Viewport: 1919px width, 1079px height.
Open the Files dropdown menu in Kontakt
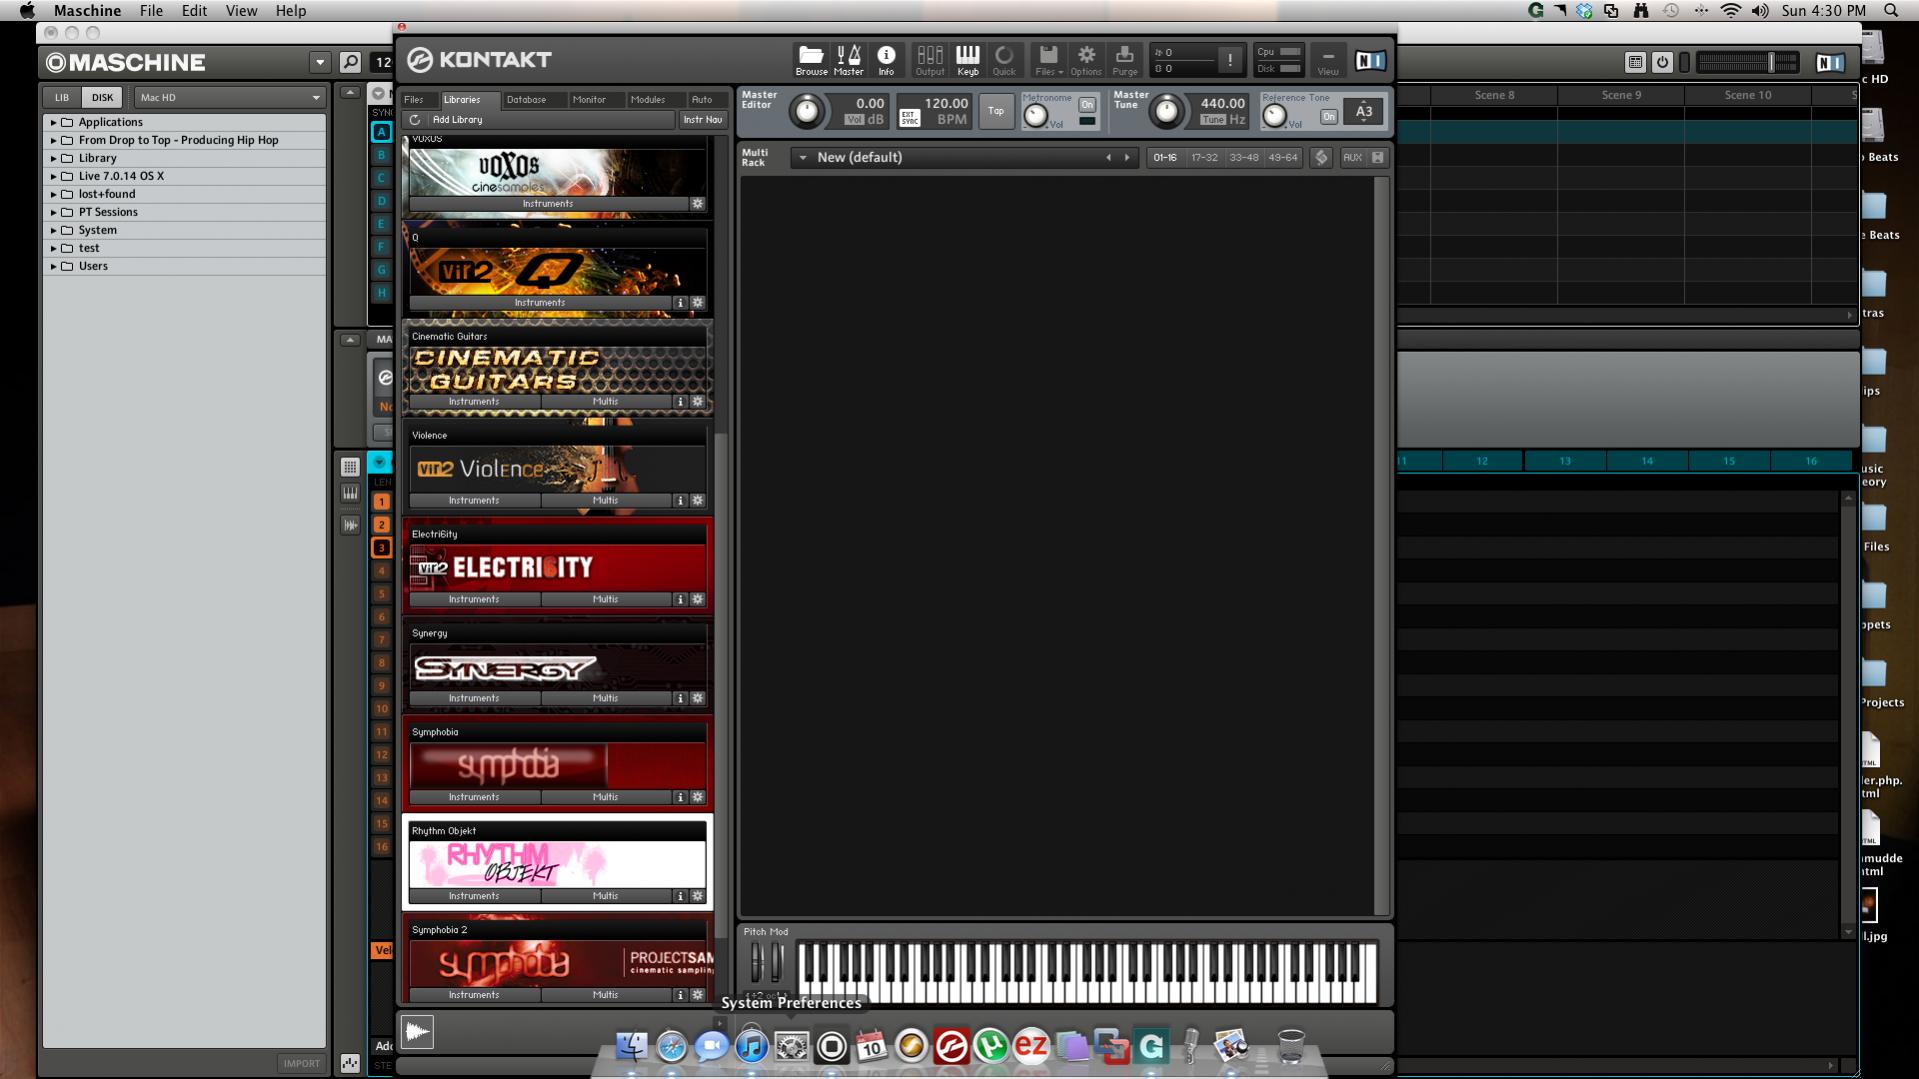click(1048, 60)
